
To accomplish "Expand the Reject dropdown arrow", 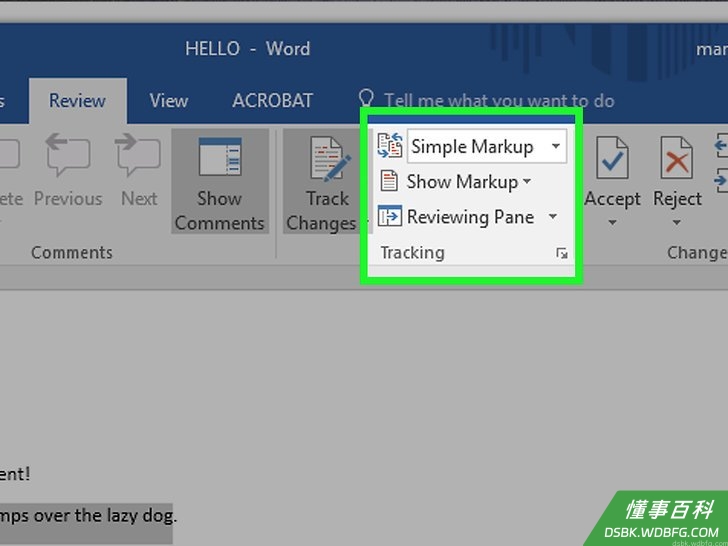I will pyautogui.click(x=676, y=222).
